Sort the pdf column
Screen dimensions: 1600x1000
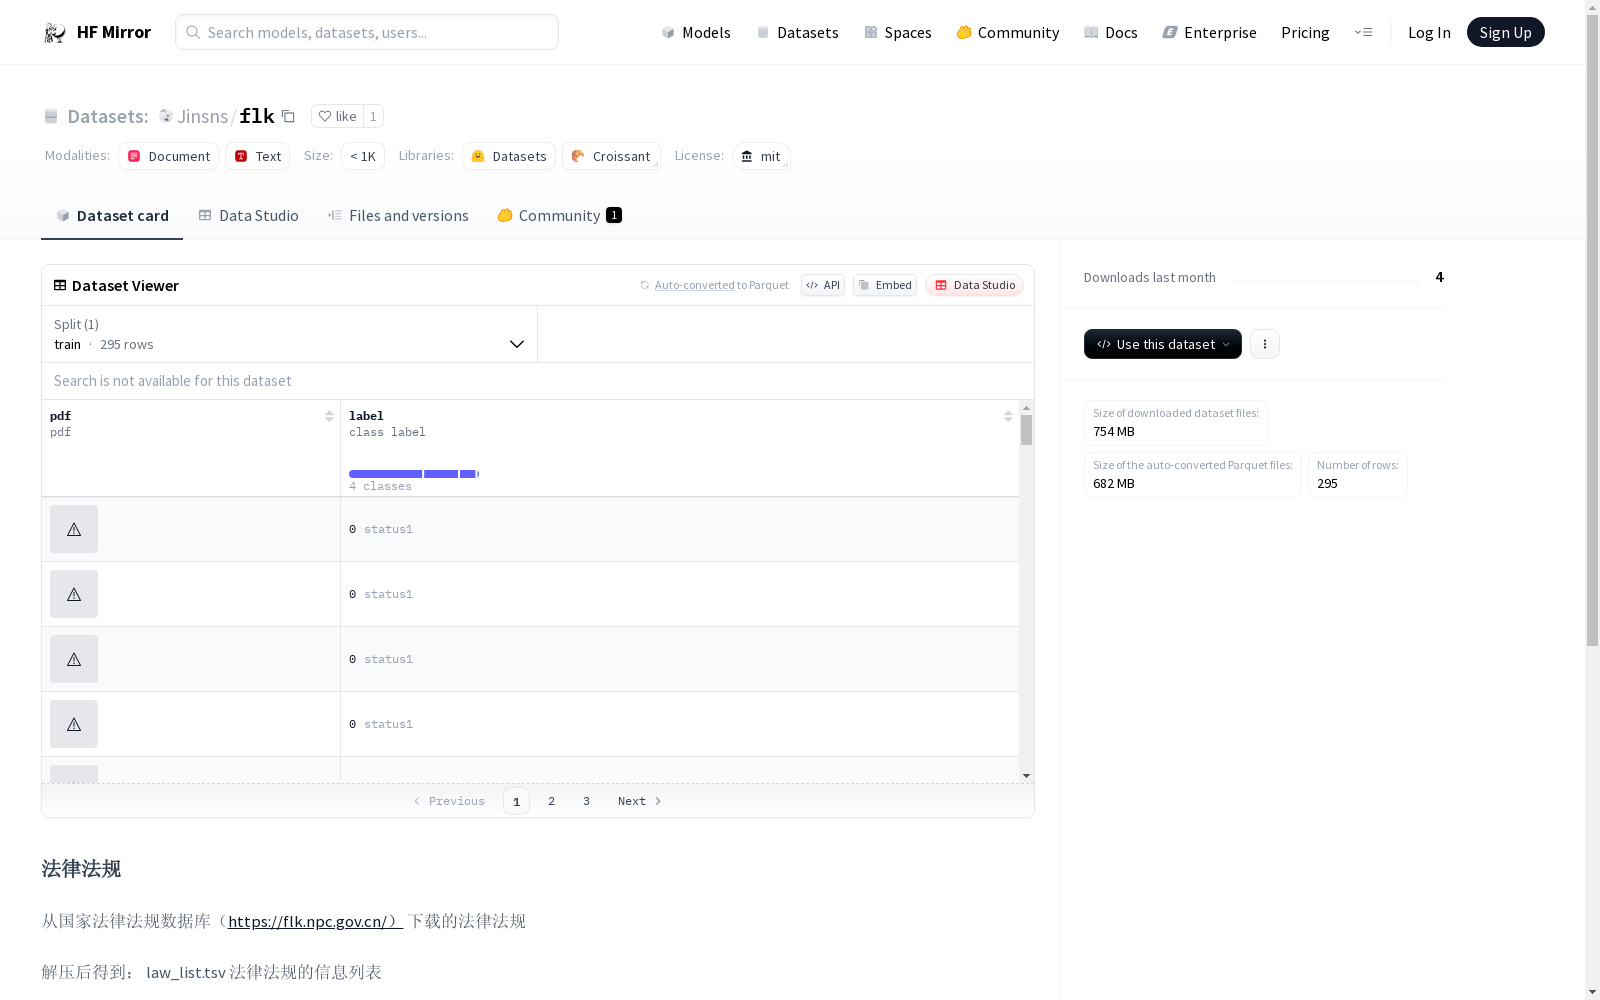(x=329, y=416)
